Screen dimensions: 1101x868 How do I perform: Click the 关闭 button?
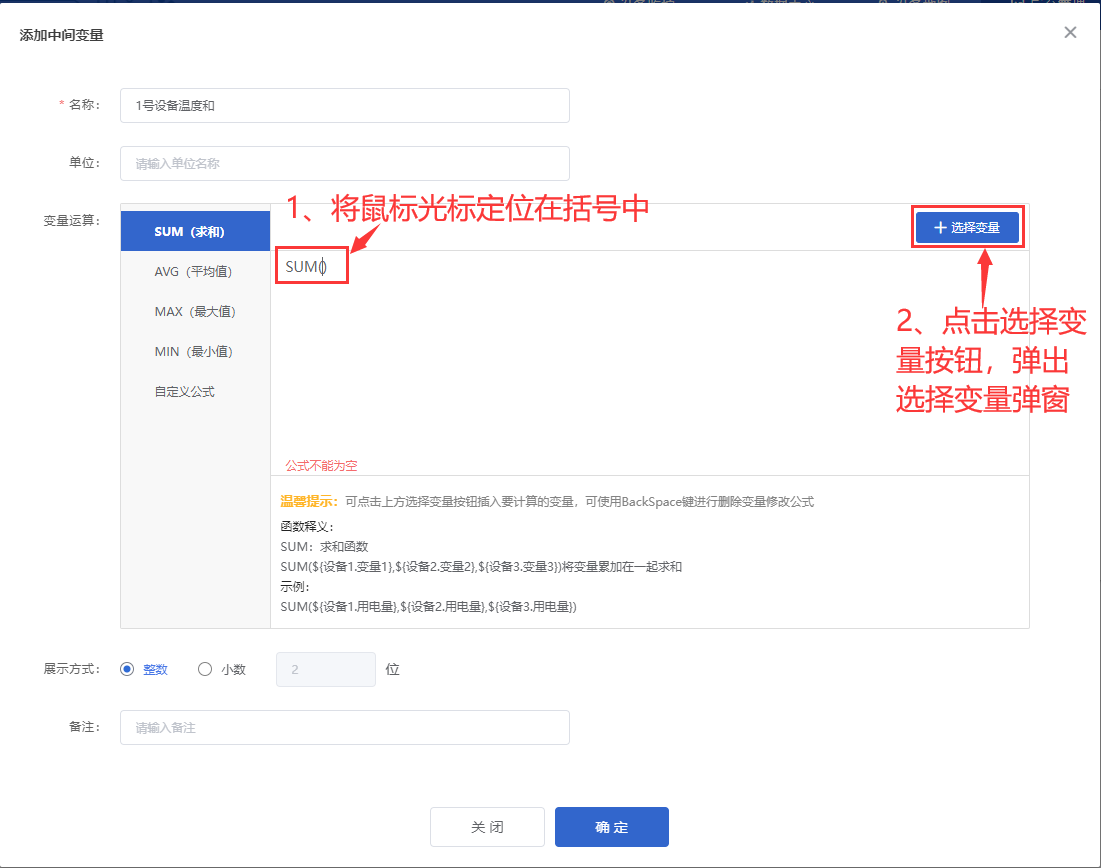487,827
